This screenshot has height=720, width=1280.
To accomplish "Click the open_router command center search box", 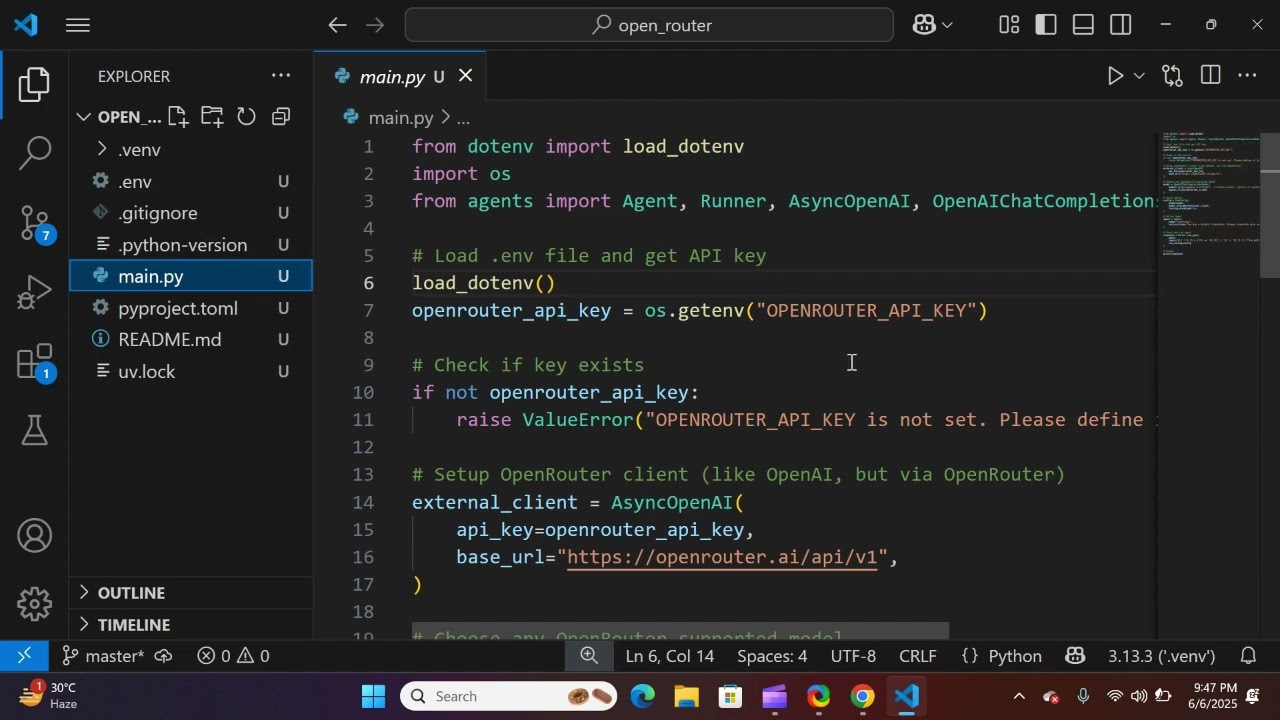I will click(649, 25).
